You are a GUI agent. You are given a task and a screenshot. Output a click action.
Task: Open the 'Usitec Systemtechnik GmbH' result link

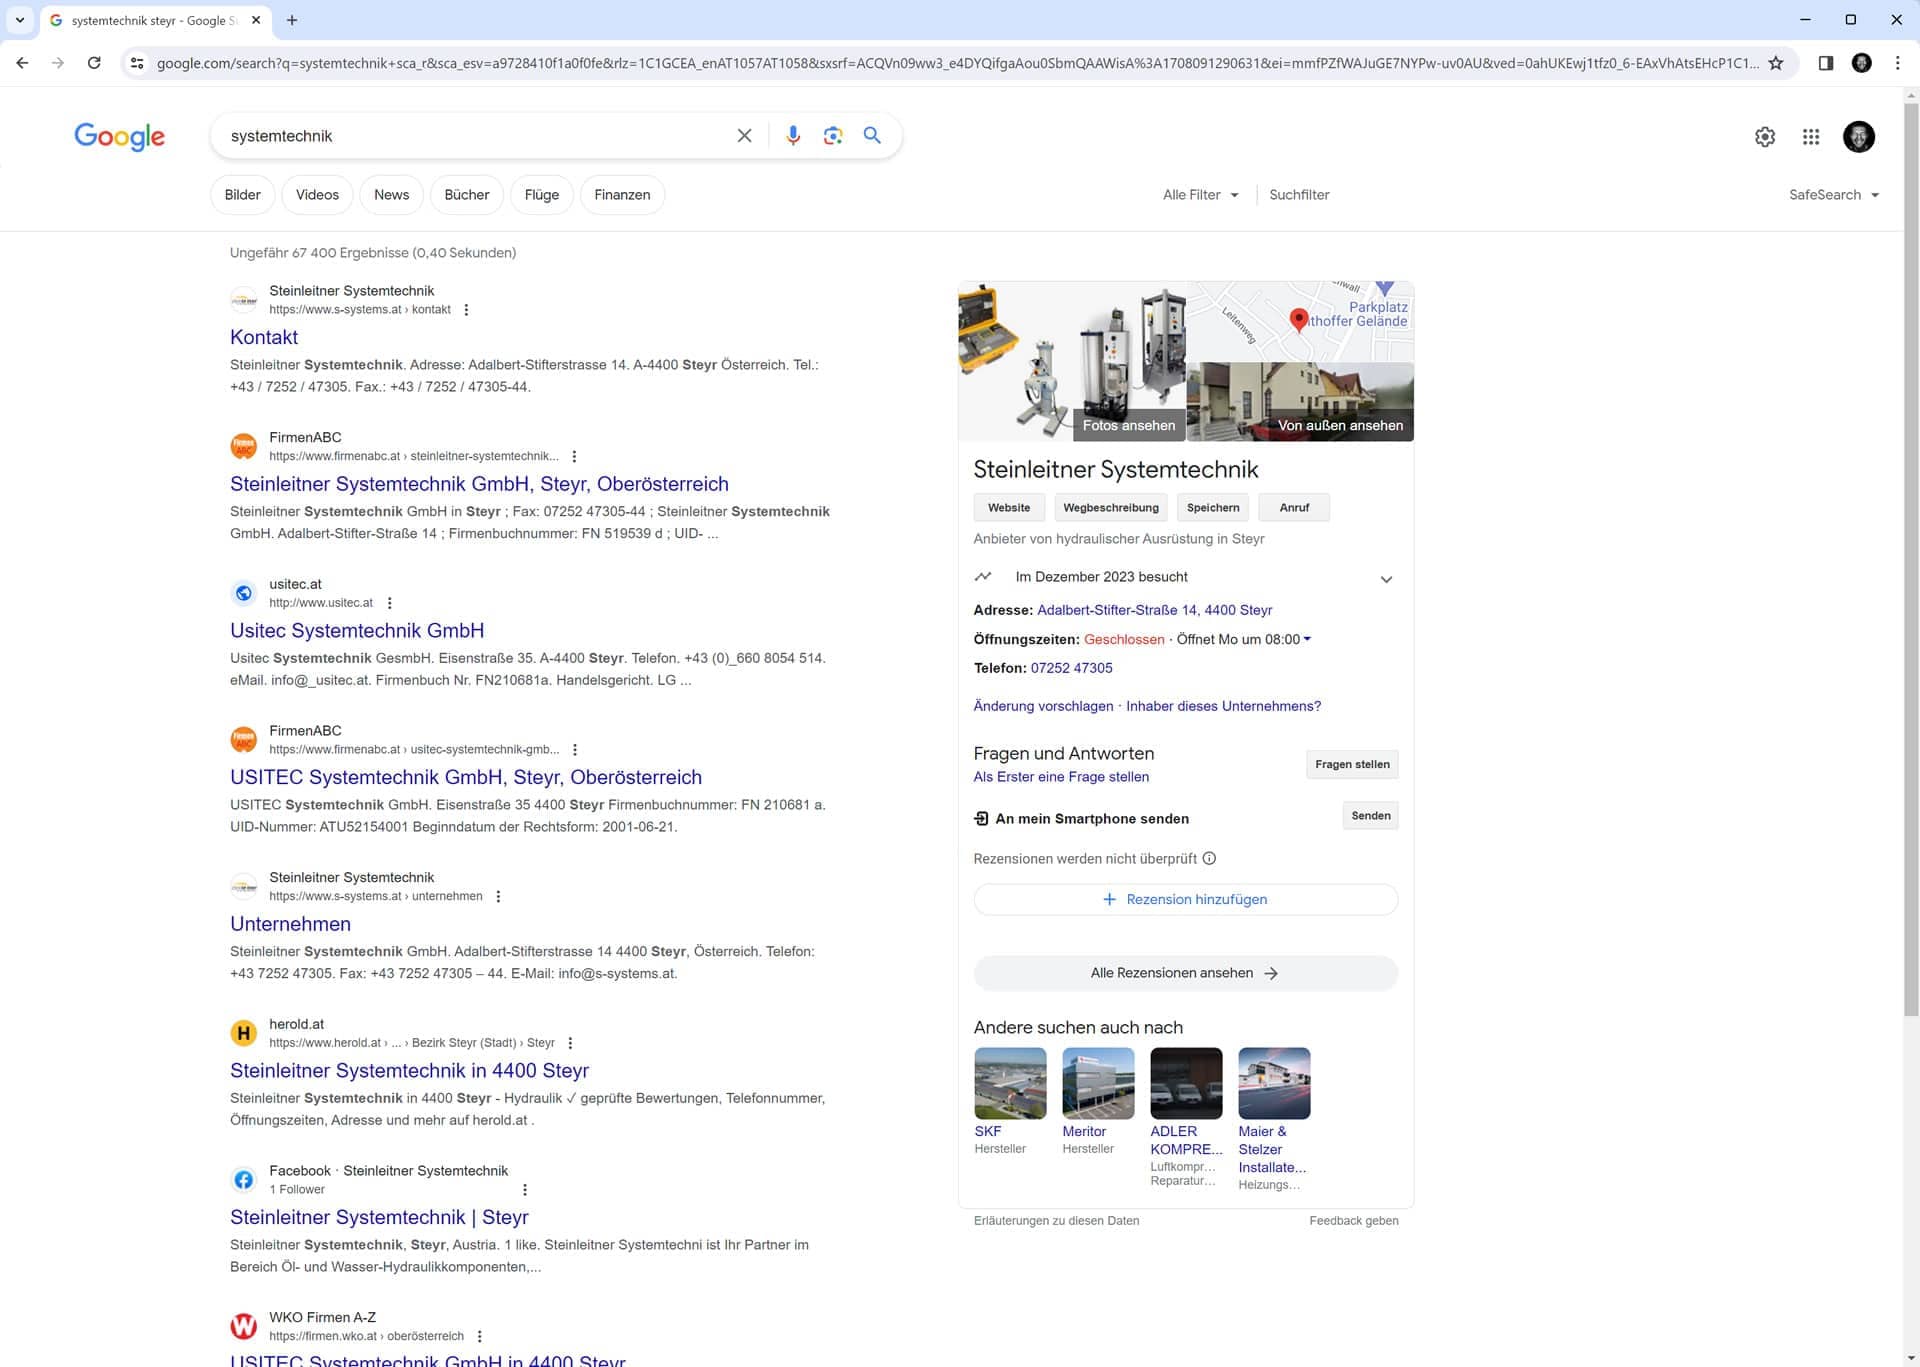coord(357,631)
